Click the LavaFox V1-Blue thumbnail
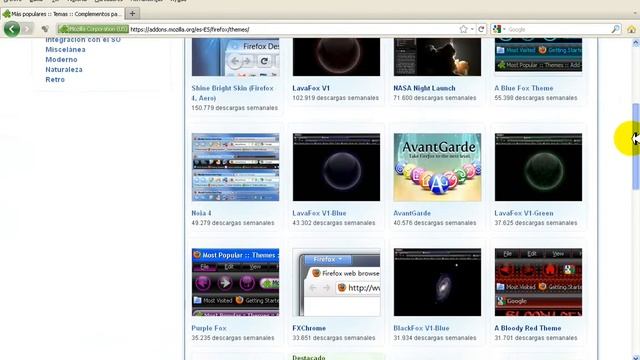 [x=336, y=167]
